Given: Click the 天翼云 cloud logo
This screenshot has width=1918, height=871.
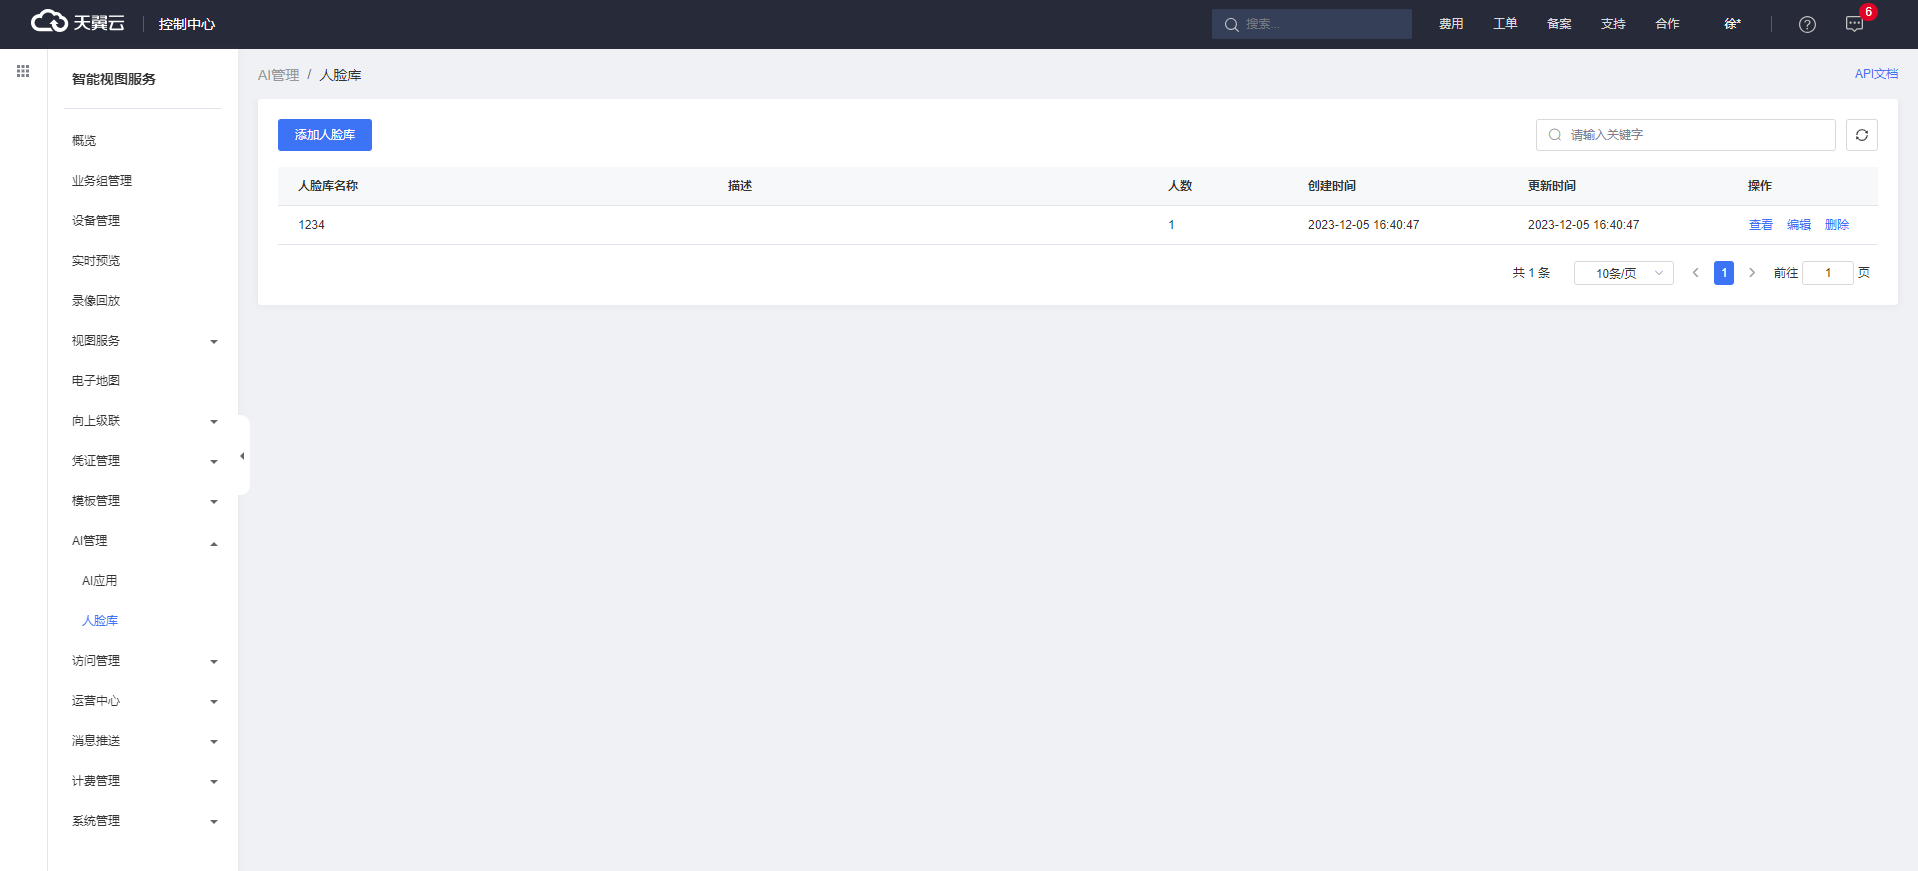Looking at the screenshot, I should 78,22.
